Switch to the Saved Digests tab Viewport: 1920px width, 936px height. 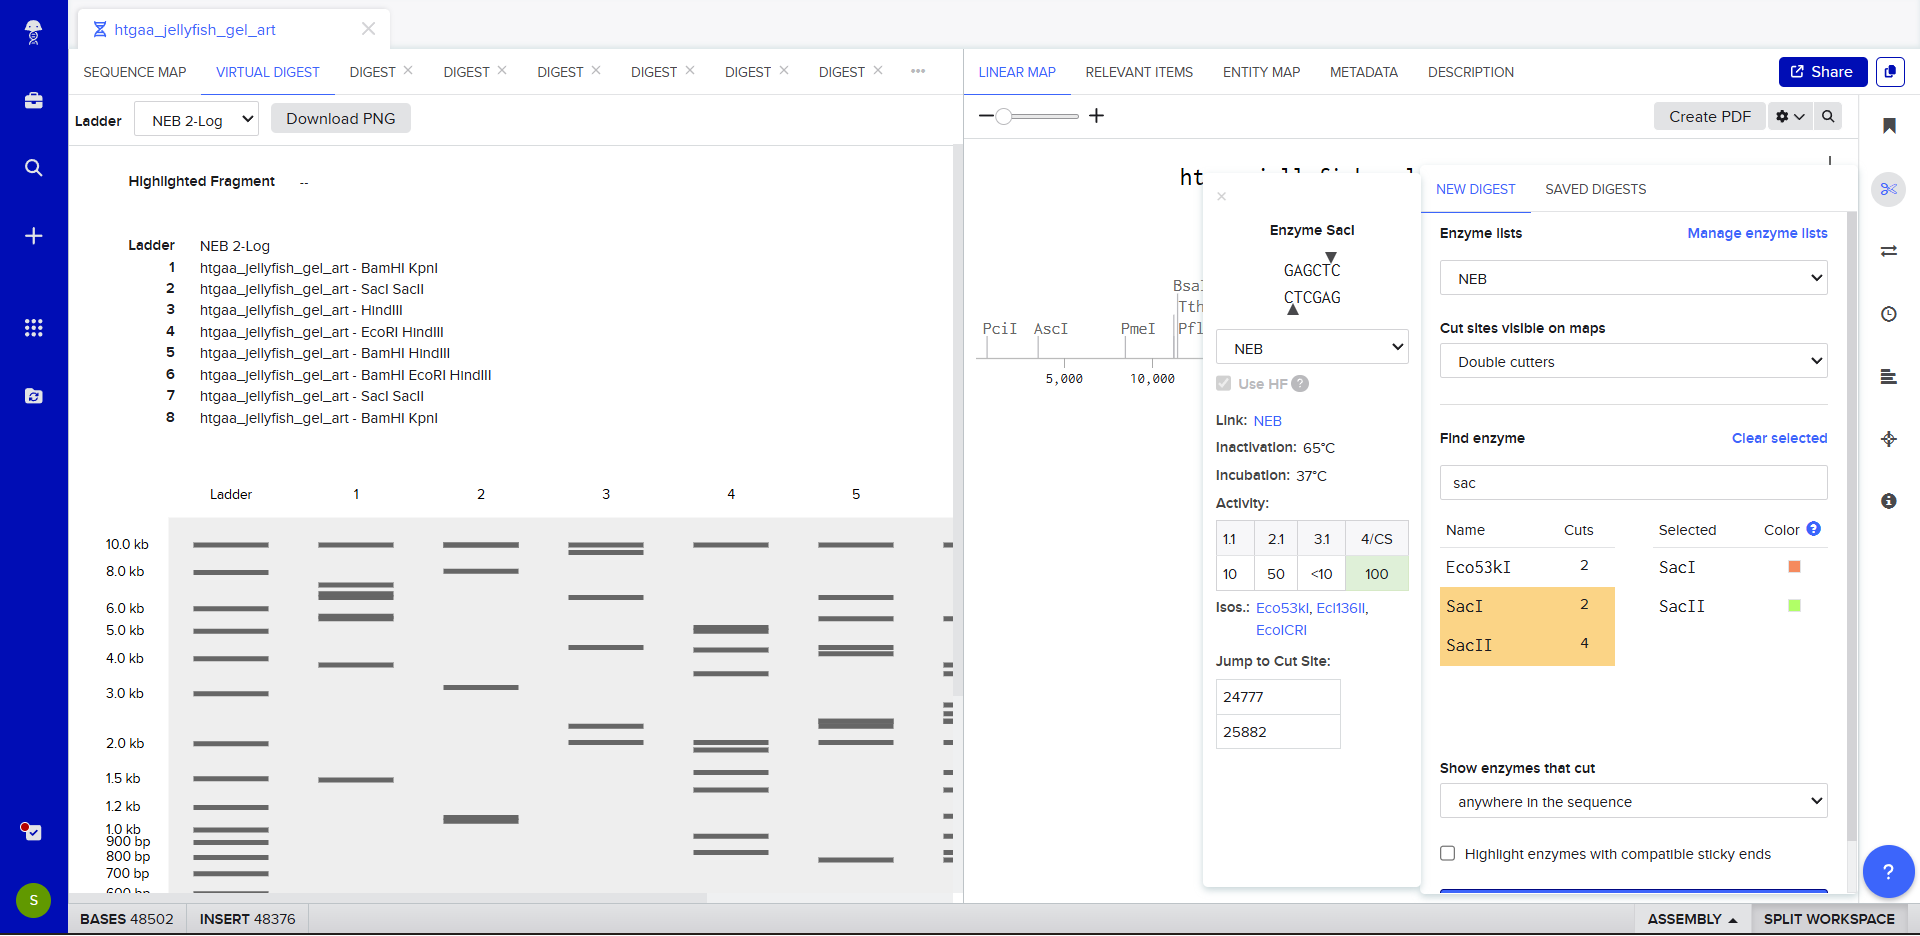coord(1595,189)
